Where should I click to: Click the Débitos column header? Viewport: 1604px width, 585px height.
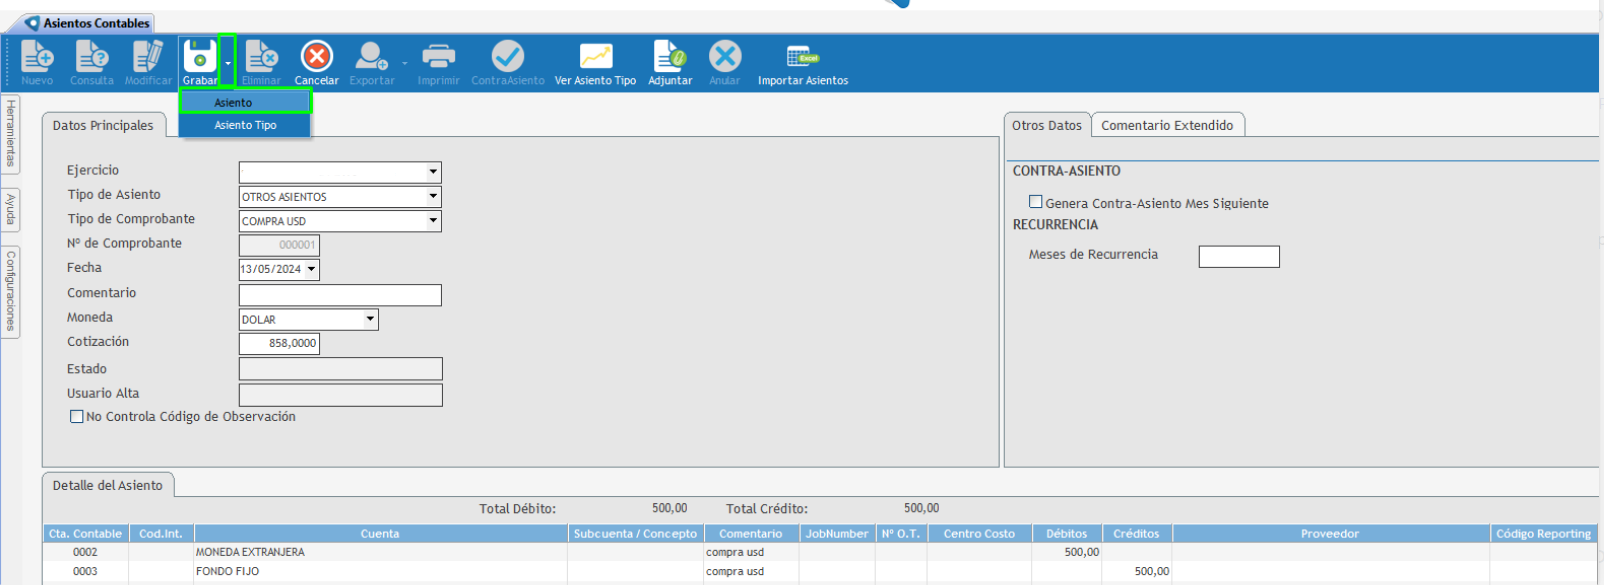[x=1067, y=533]
